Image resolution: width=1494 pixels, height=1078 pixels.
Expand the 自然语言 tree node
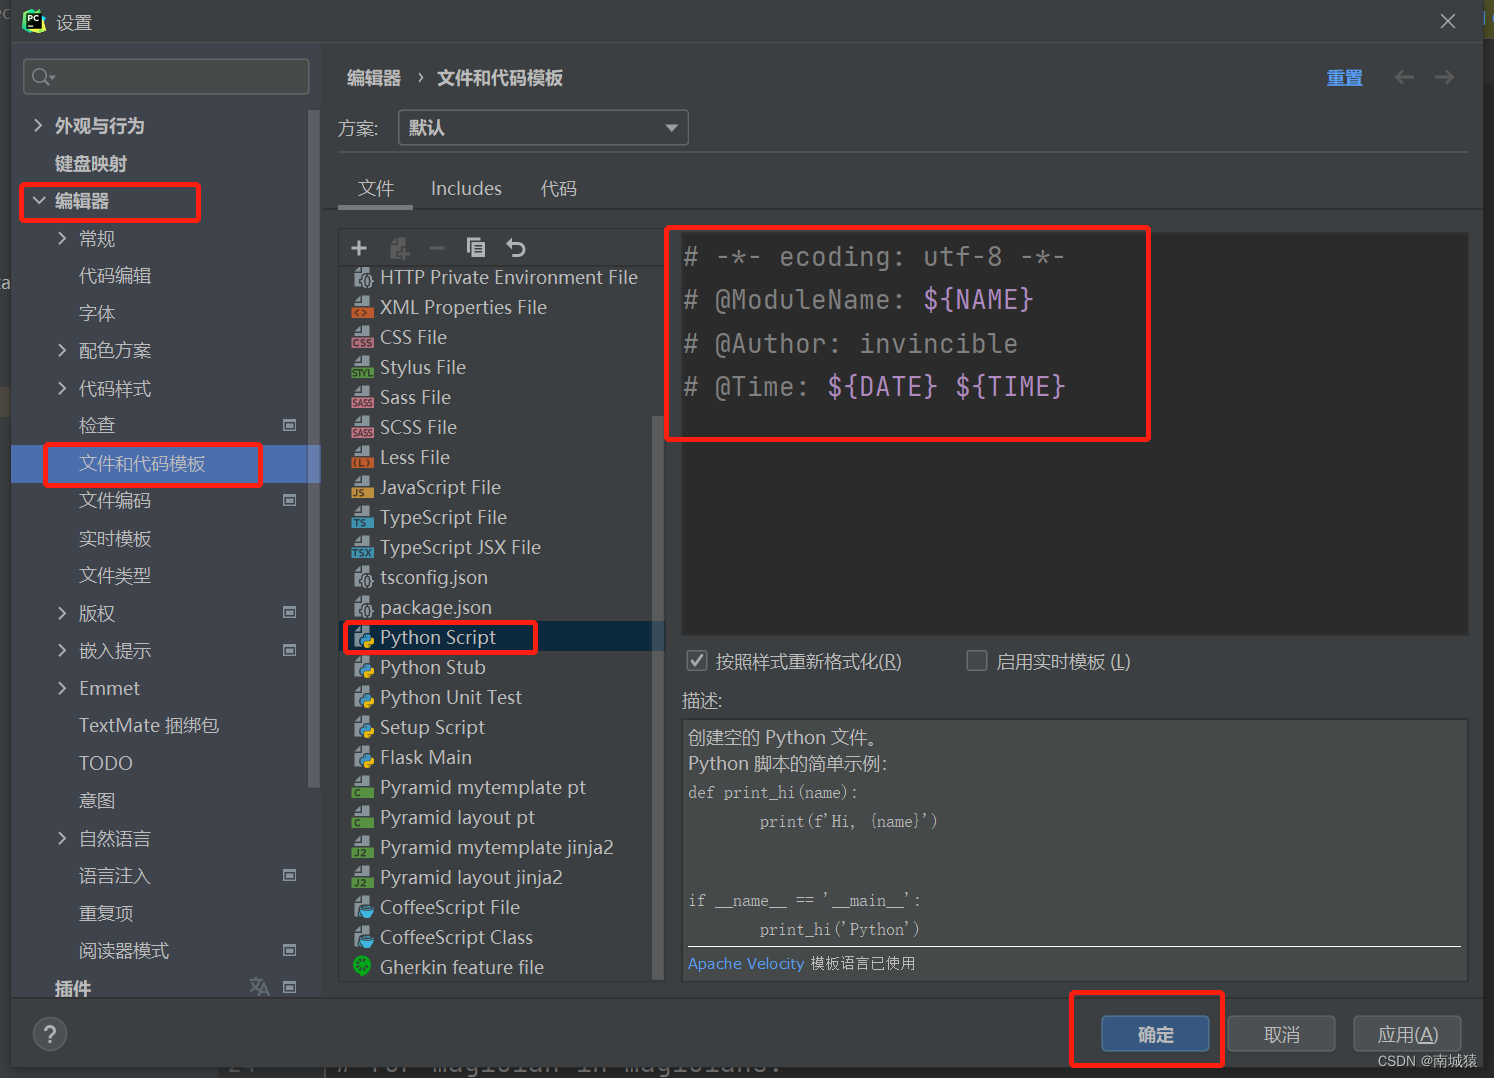pos(62,838)
